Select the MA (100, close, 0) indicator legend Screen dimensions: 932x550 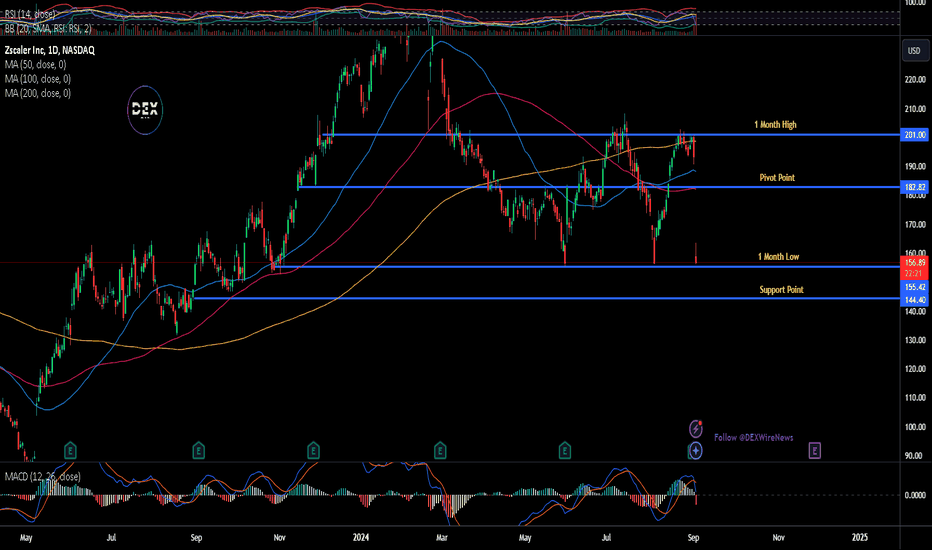coord(38,79)
